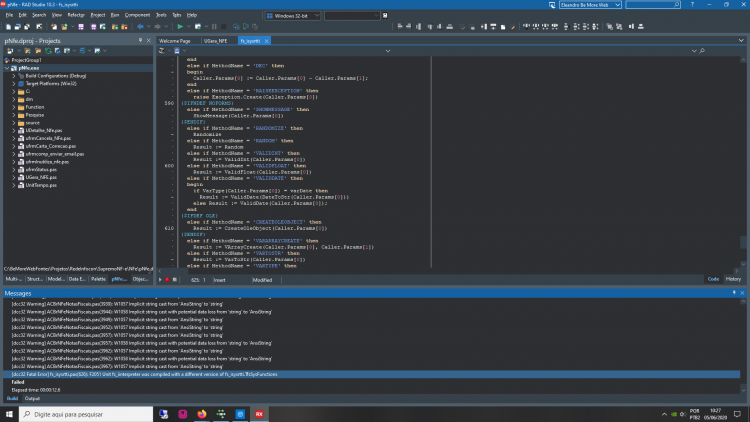Expand the Pesquisa folder

[x=13, y=115]
